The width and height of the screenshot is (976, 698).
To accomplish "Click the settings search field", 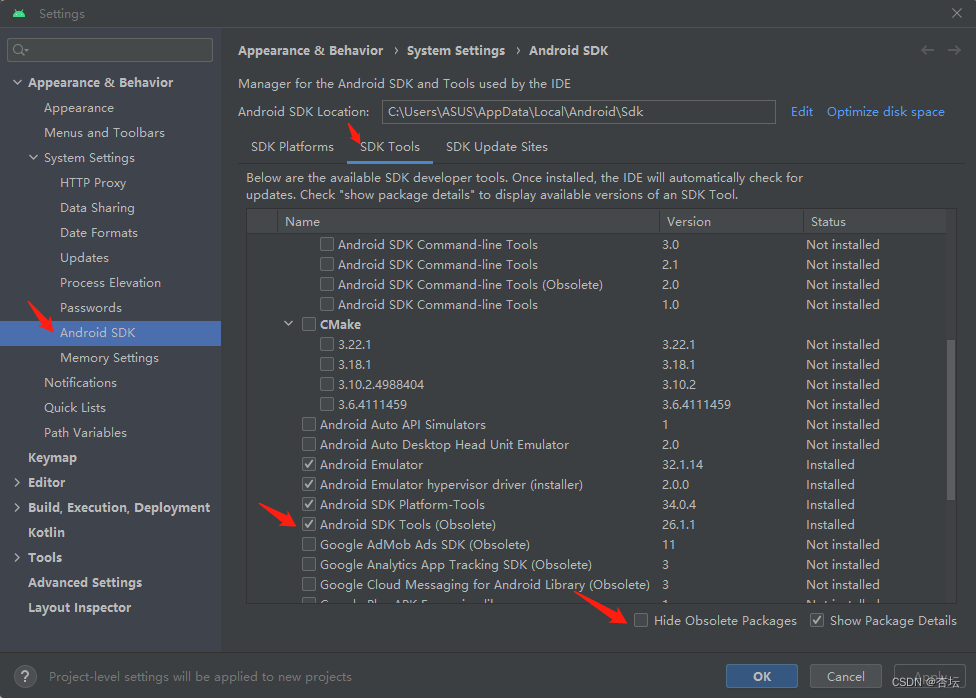I will (x=110, y=50).
